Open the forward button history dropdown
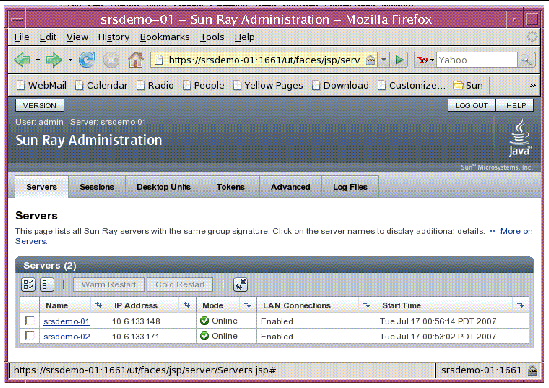 70,60
